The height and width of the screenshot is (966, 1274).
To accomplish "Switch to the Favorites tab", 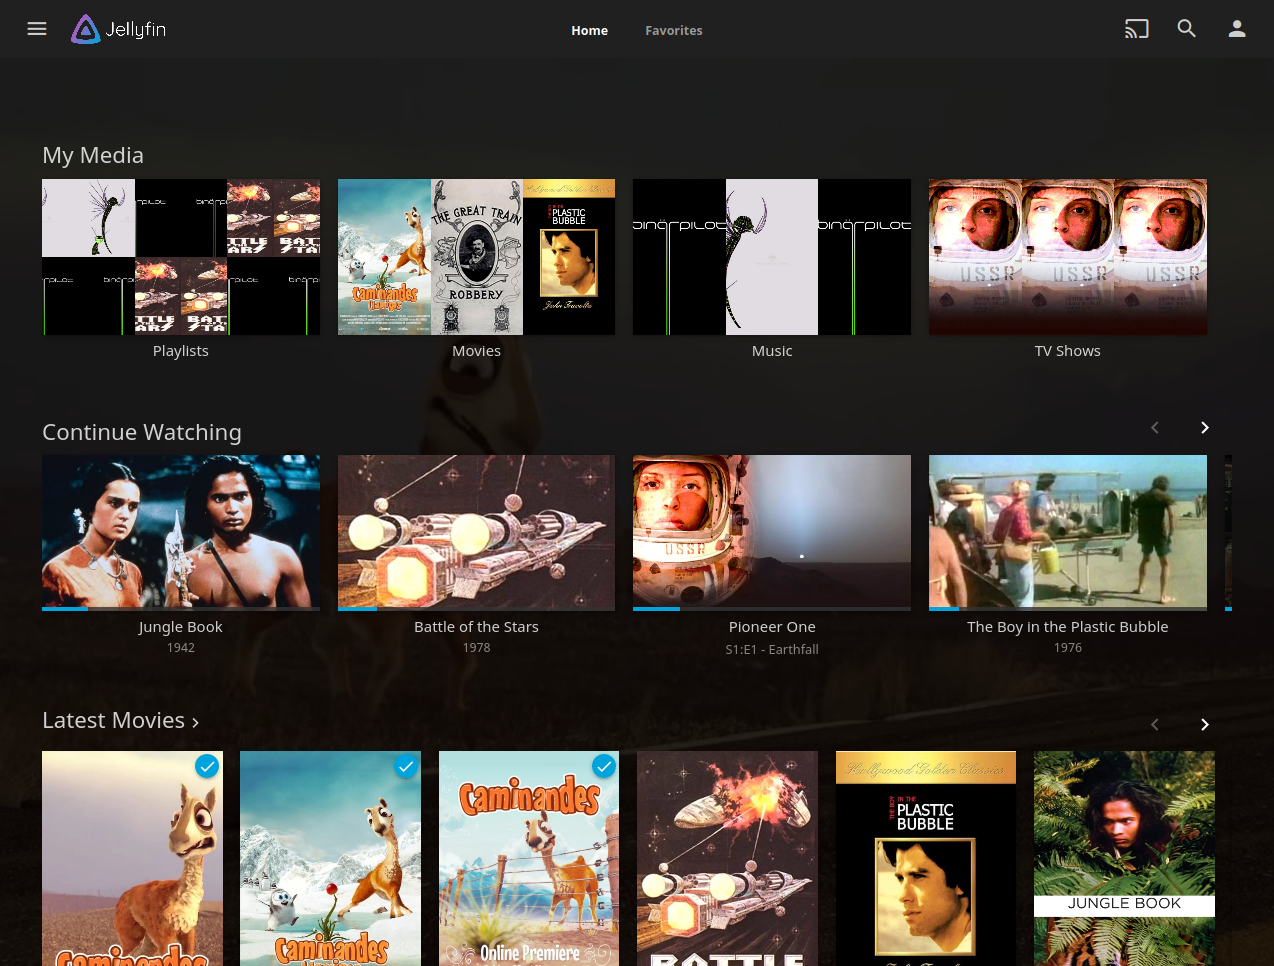I will pos(674,30).
